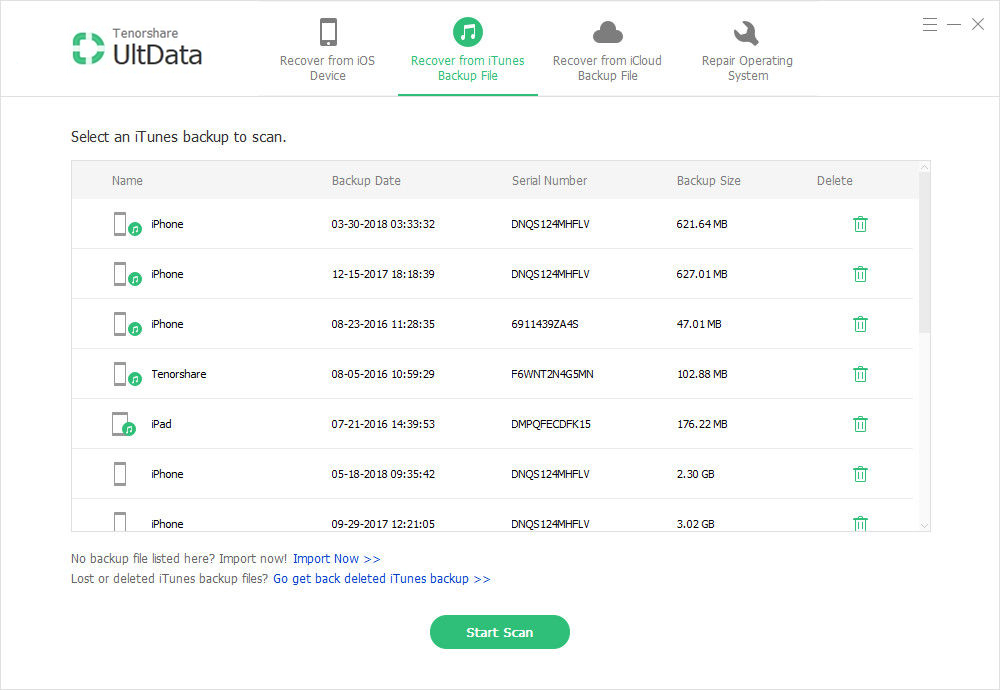Viewport: 1000px width, 690px height.
Task: Click the Tenorshare UltData logo
Action: tap(137, 47)
